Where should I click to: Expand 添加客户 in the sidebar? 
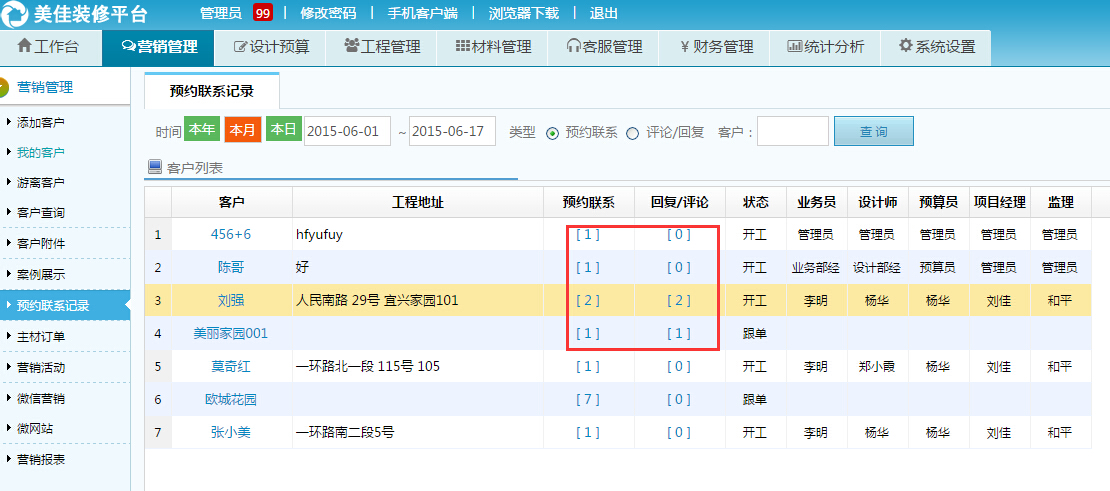point(40,122)
